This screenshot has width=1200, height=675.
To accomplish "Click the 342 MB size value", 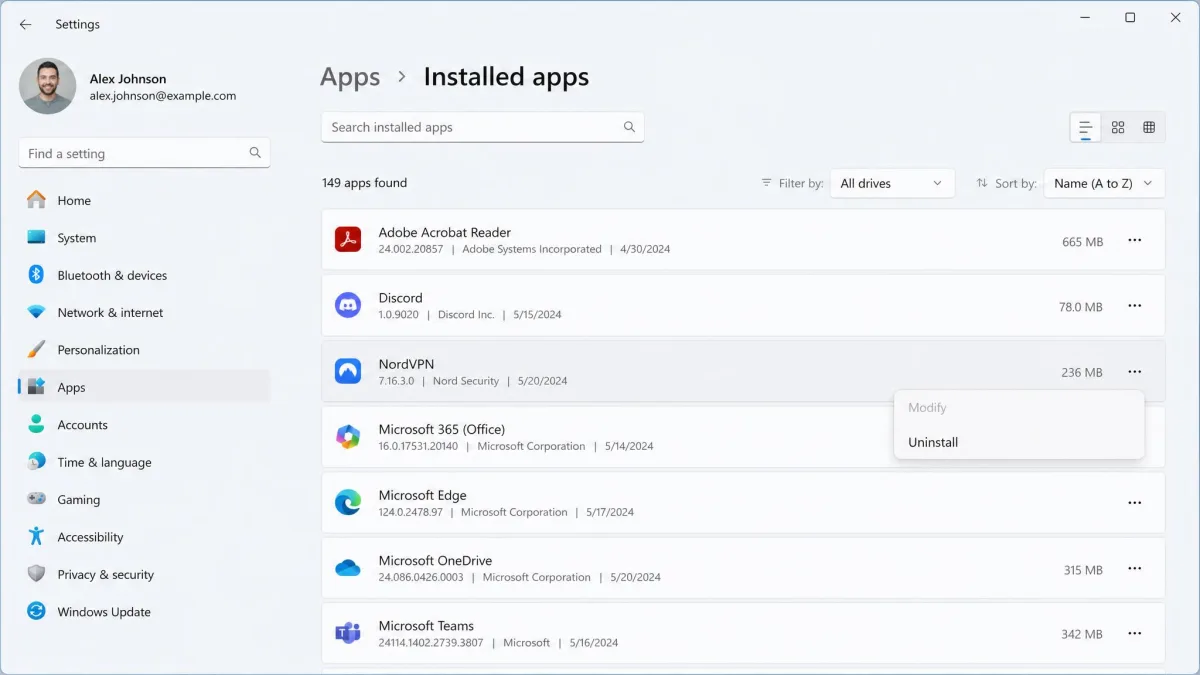I will (x=1082, y=634).
